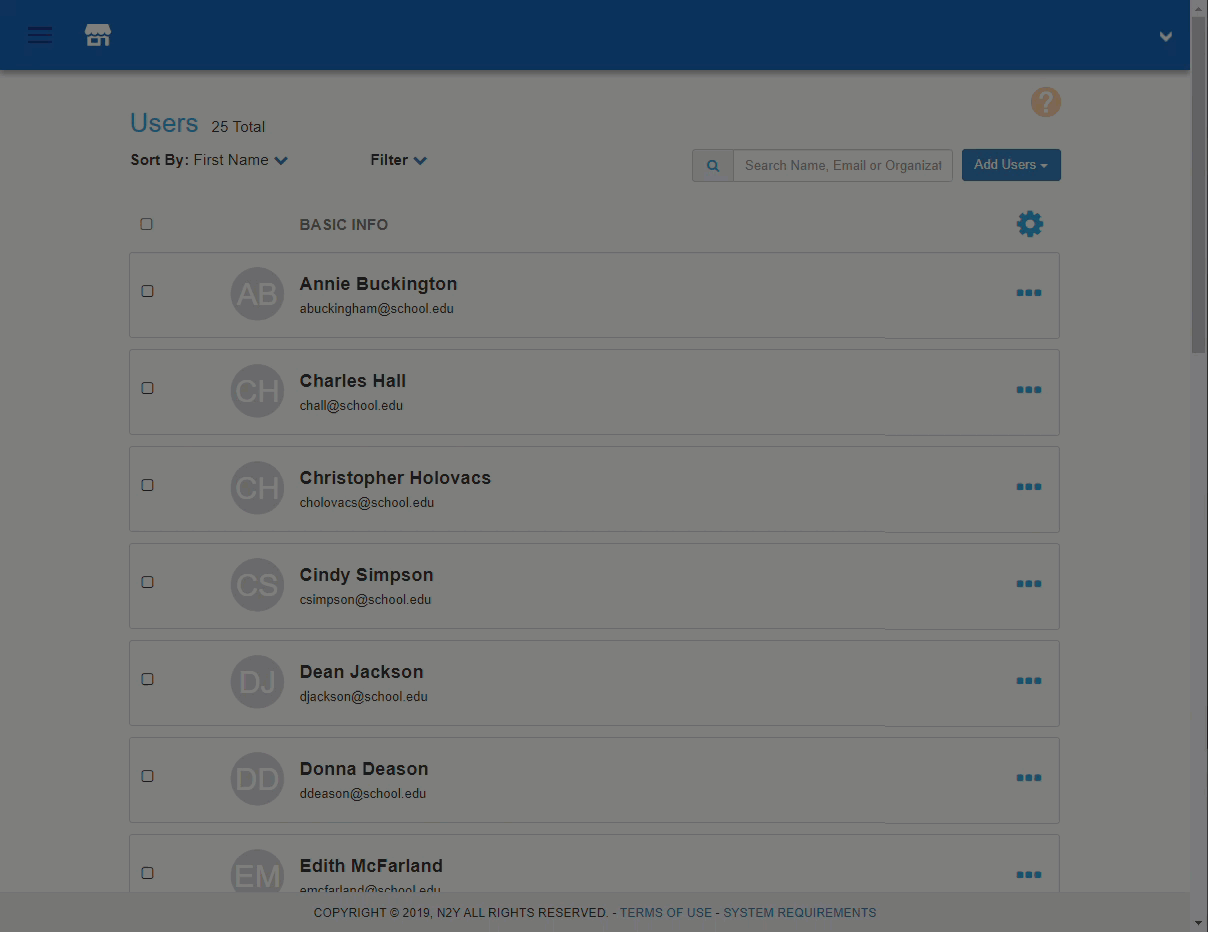Click the storefront icon in header

[98, 36]
